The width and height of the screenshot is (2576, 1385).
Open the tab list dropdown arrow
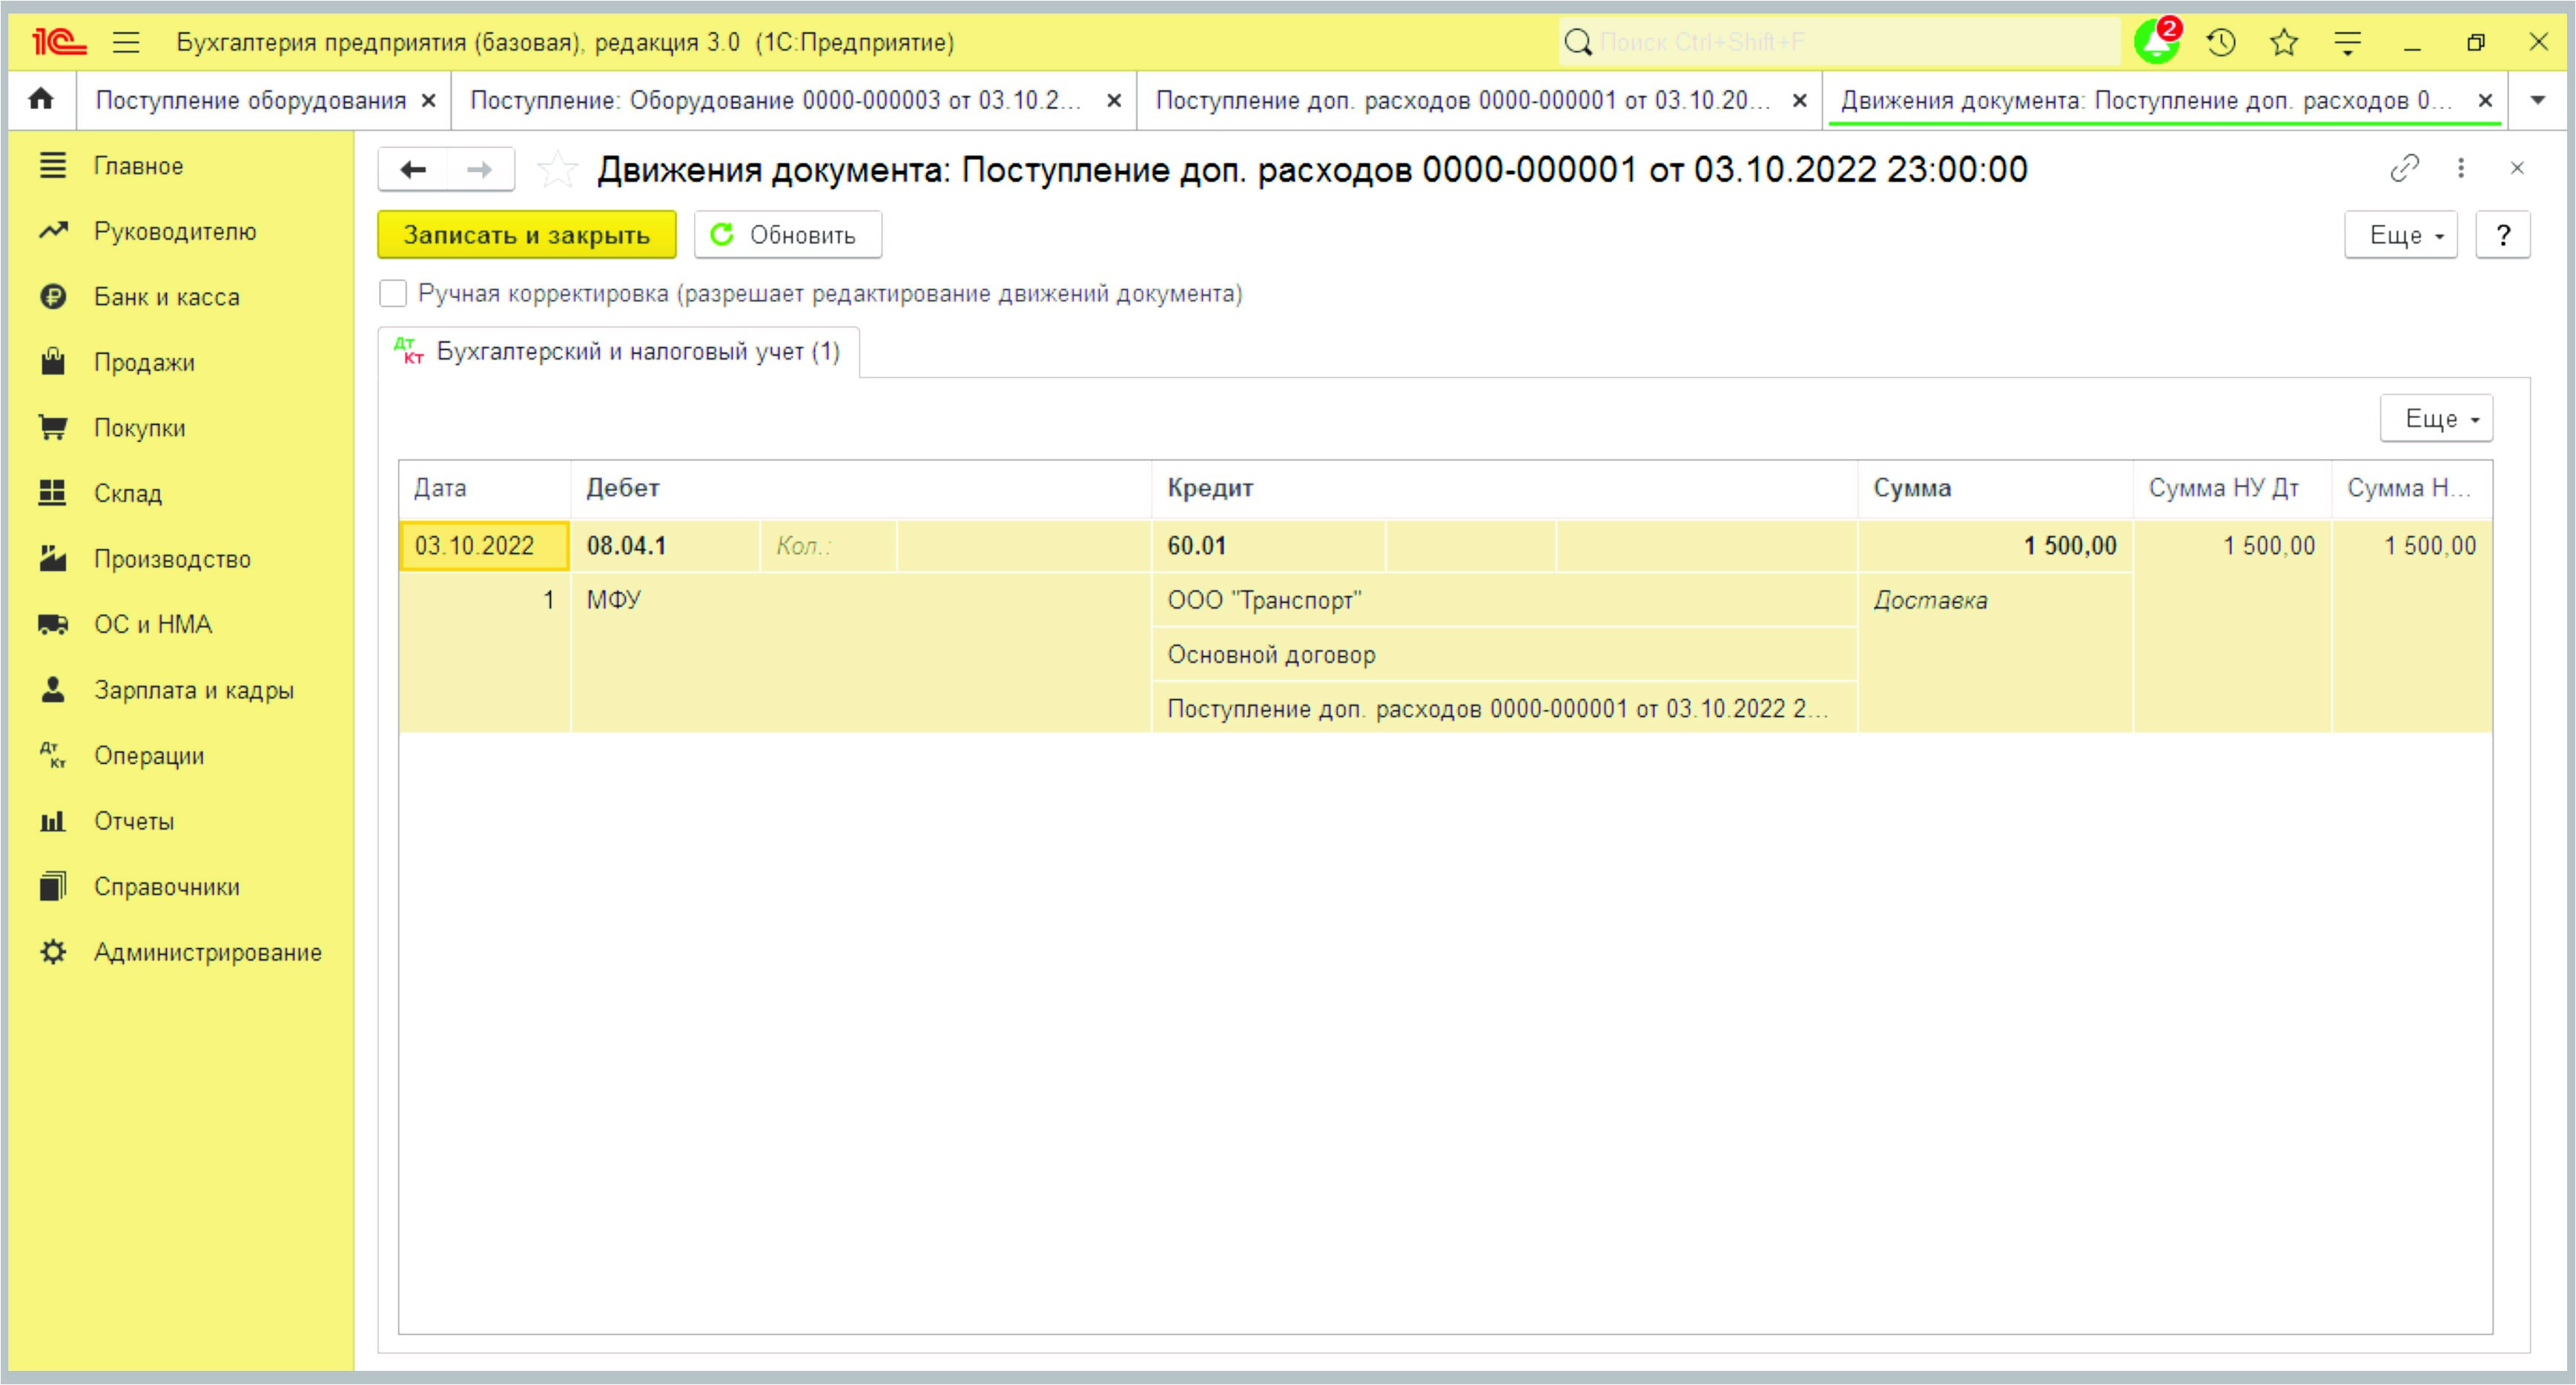pyautogui.click(x=2537, y=100)
